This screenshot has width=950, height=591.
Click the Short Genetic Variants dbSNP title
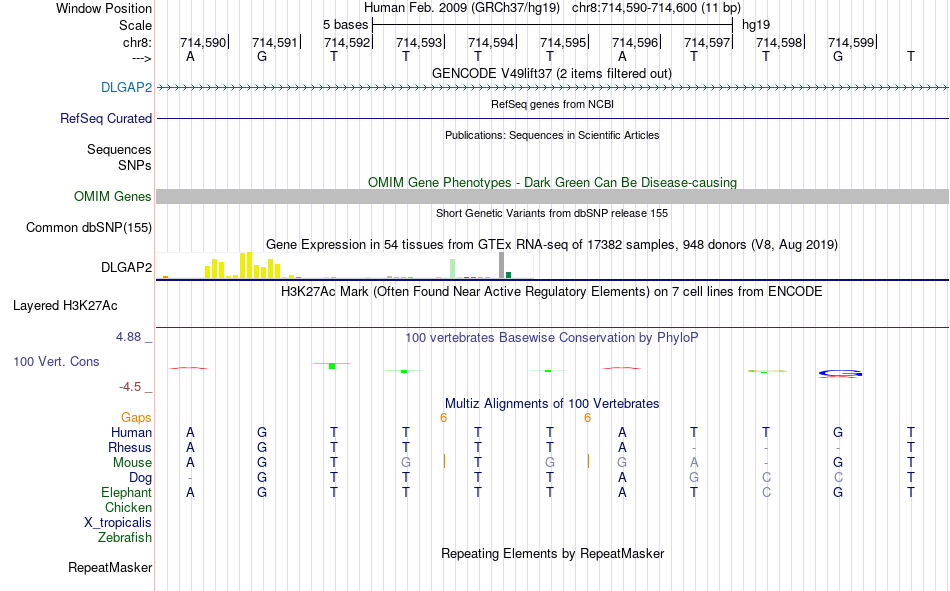[x=552, y=213]
